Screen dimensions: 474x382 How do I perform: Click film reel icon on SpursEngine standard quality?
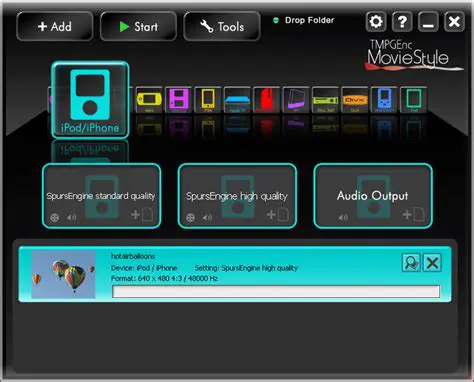tap(55, 218)
